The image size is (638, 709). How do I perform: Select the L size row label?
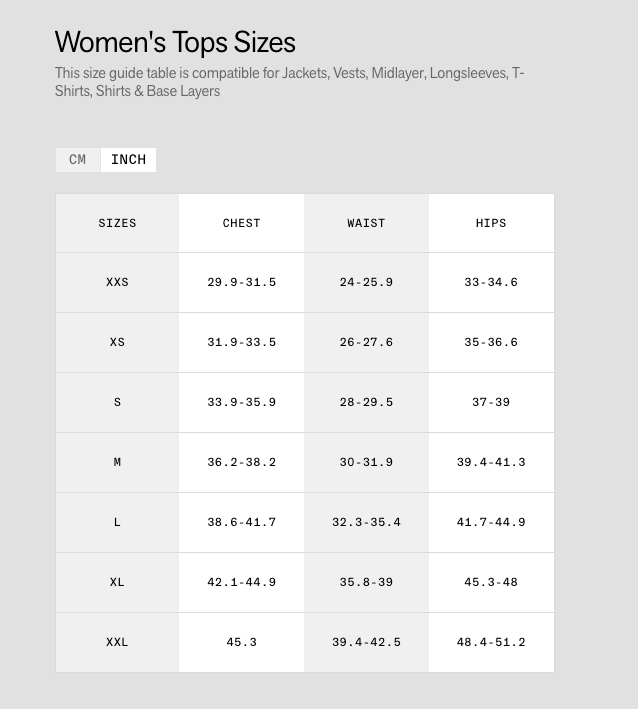coord(117,522)
